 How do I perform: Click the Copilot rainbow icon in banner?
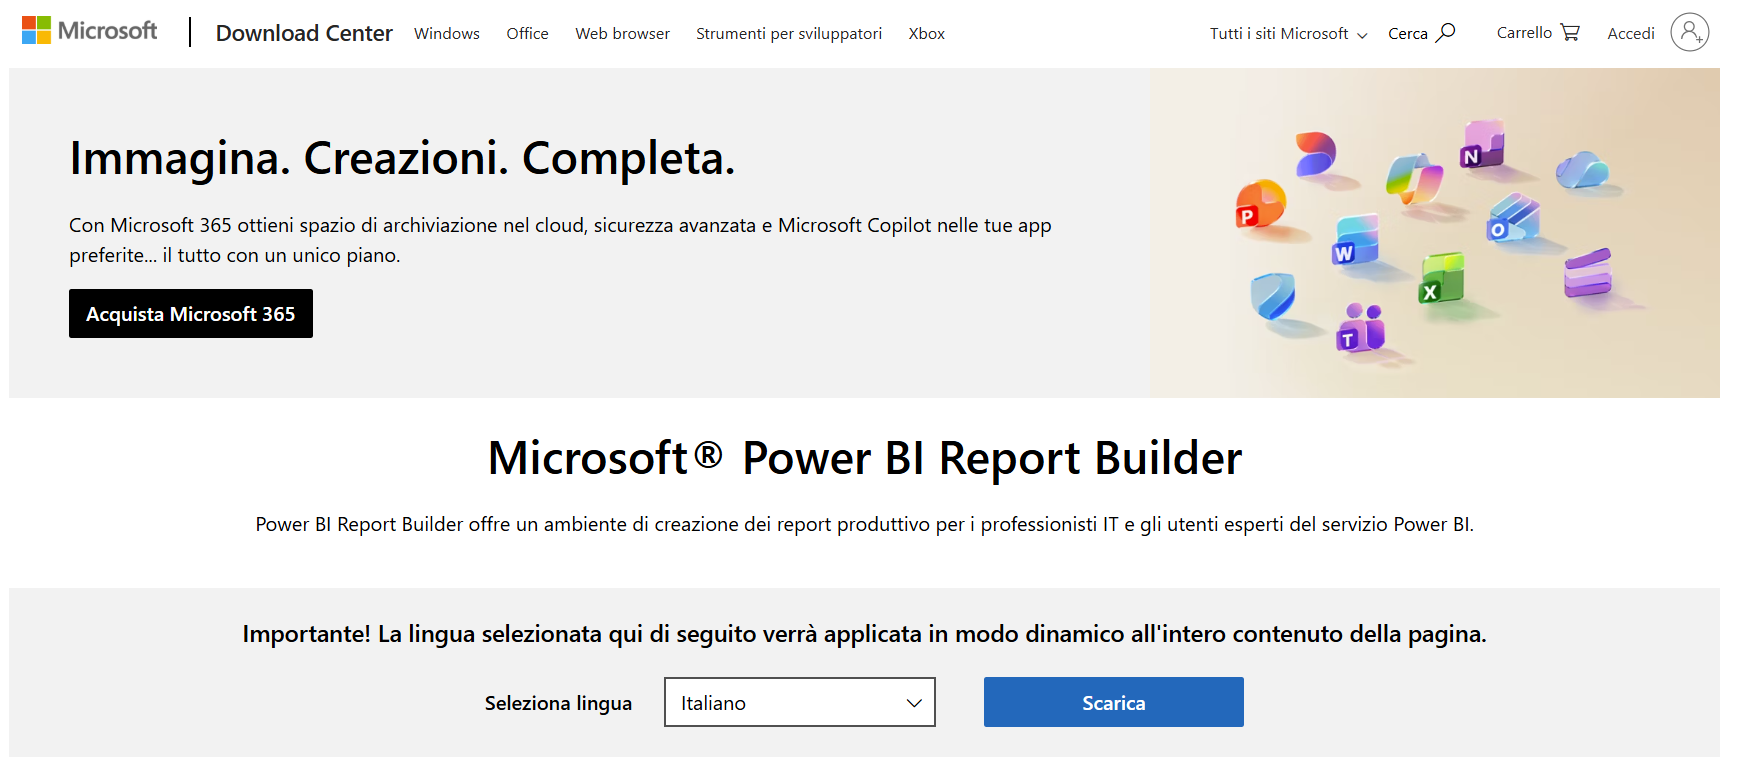tap(1413, 179)
